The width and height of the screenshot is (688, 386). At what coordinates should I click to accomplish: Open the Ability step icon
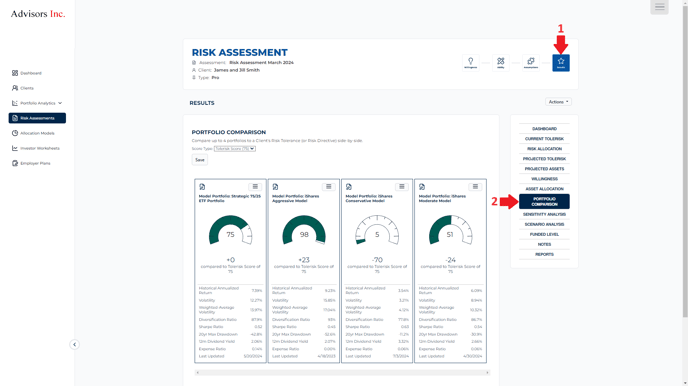(x=501, y=63)
